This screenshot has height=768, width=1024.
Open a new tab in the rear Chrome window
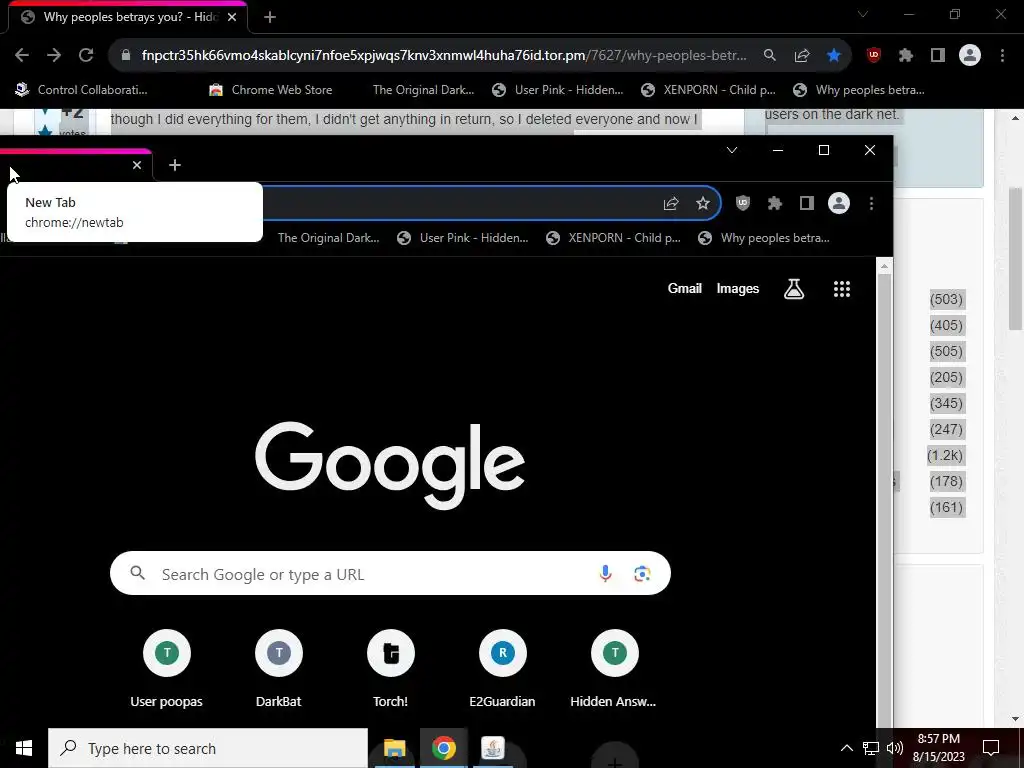[270, 17]
